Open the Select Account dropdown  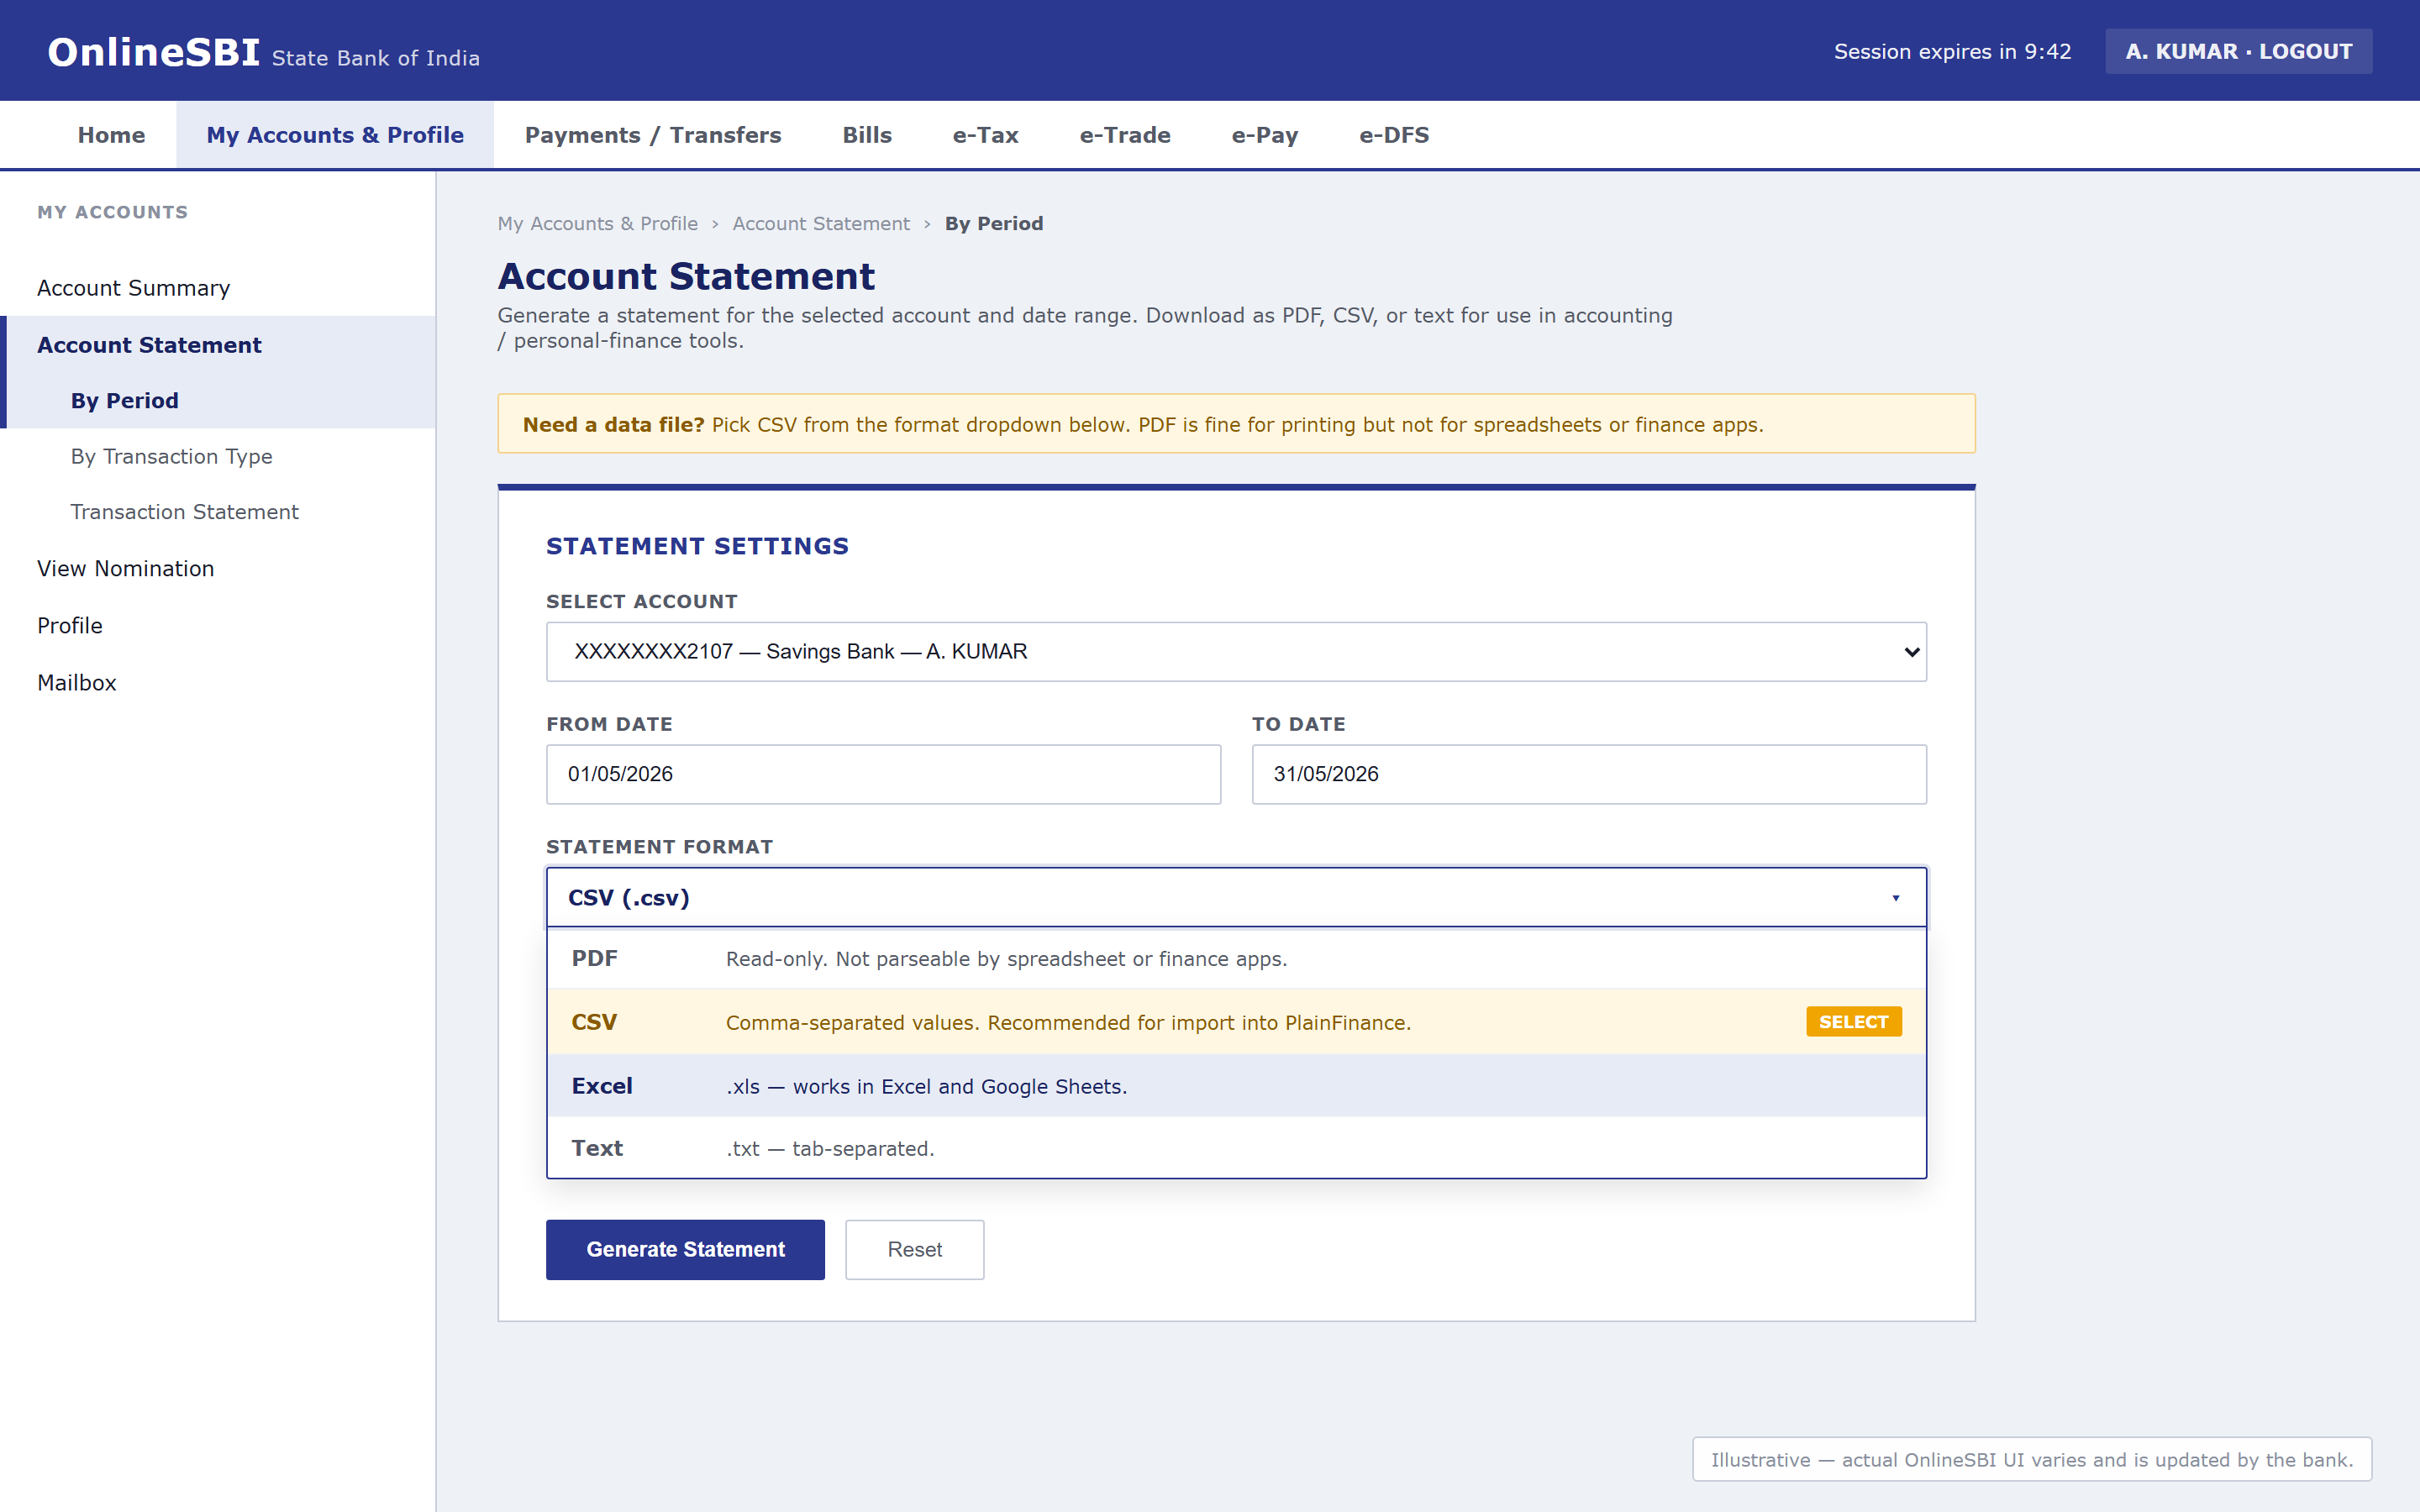[x=1236, y=652]
